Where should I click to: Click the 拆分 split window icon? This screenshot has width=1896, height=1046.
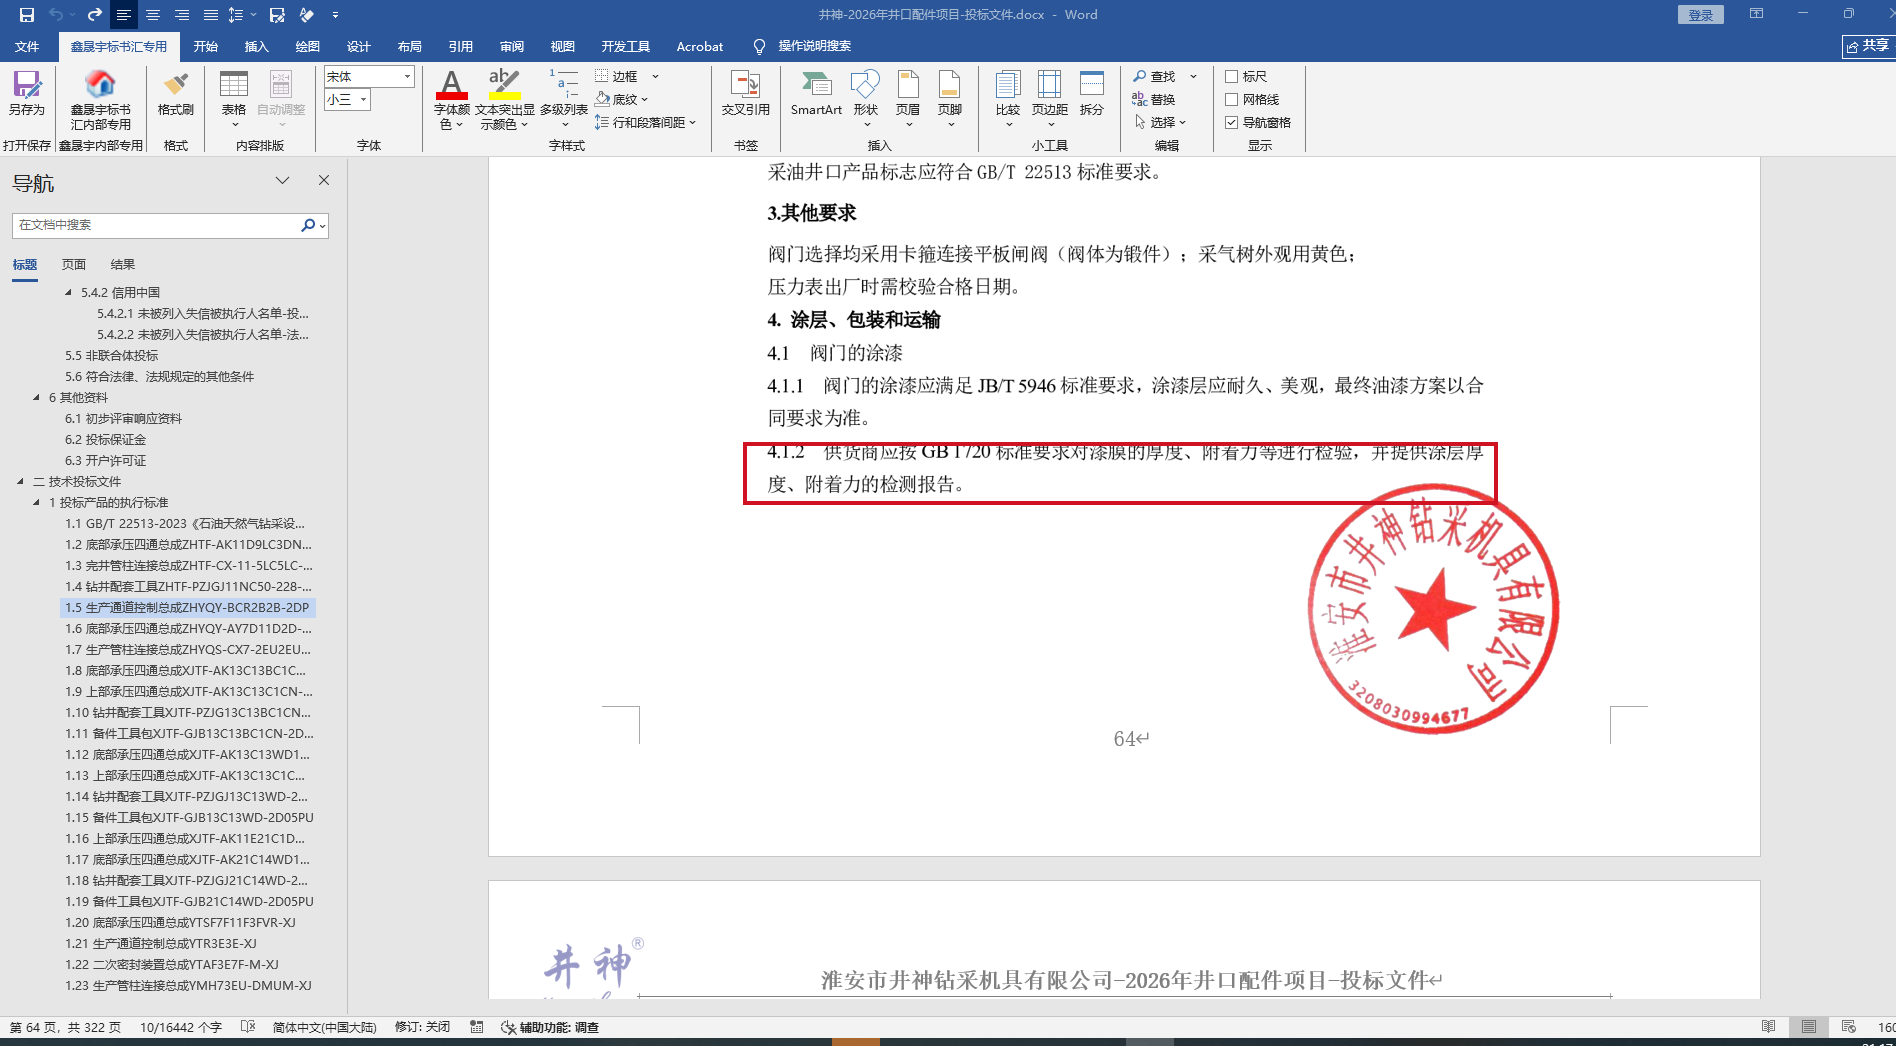pyautogui.click(x=1092, y=93)
